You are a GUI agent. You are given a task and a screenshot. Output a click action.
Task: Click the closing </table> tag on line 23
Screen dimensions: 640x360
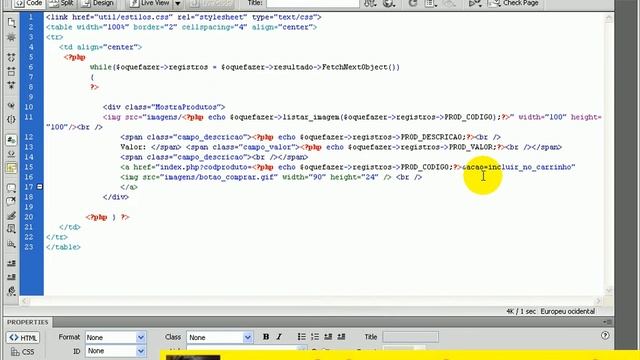(63, 247)
